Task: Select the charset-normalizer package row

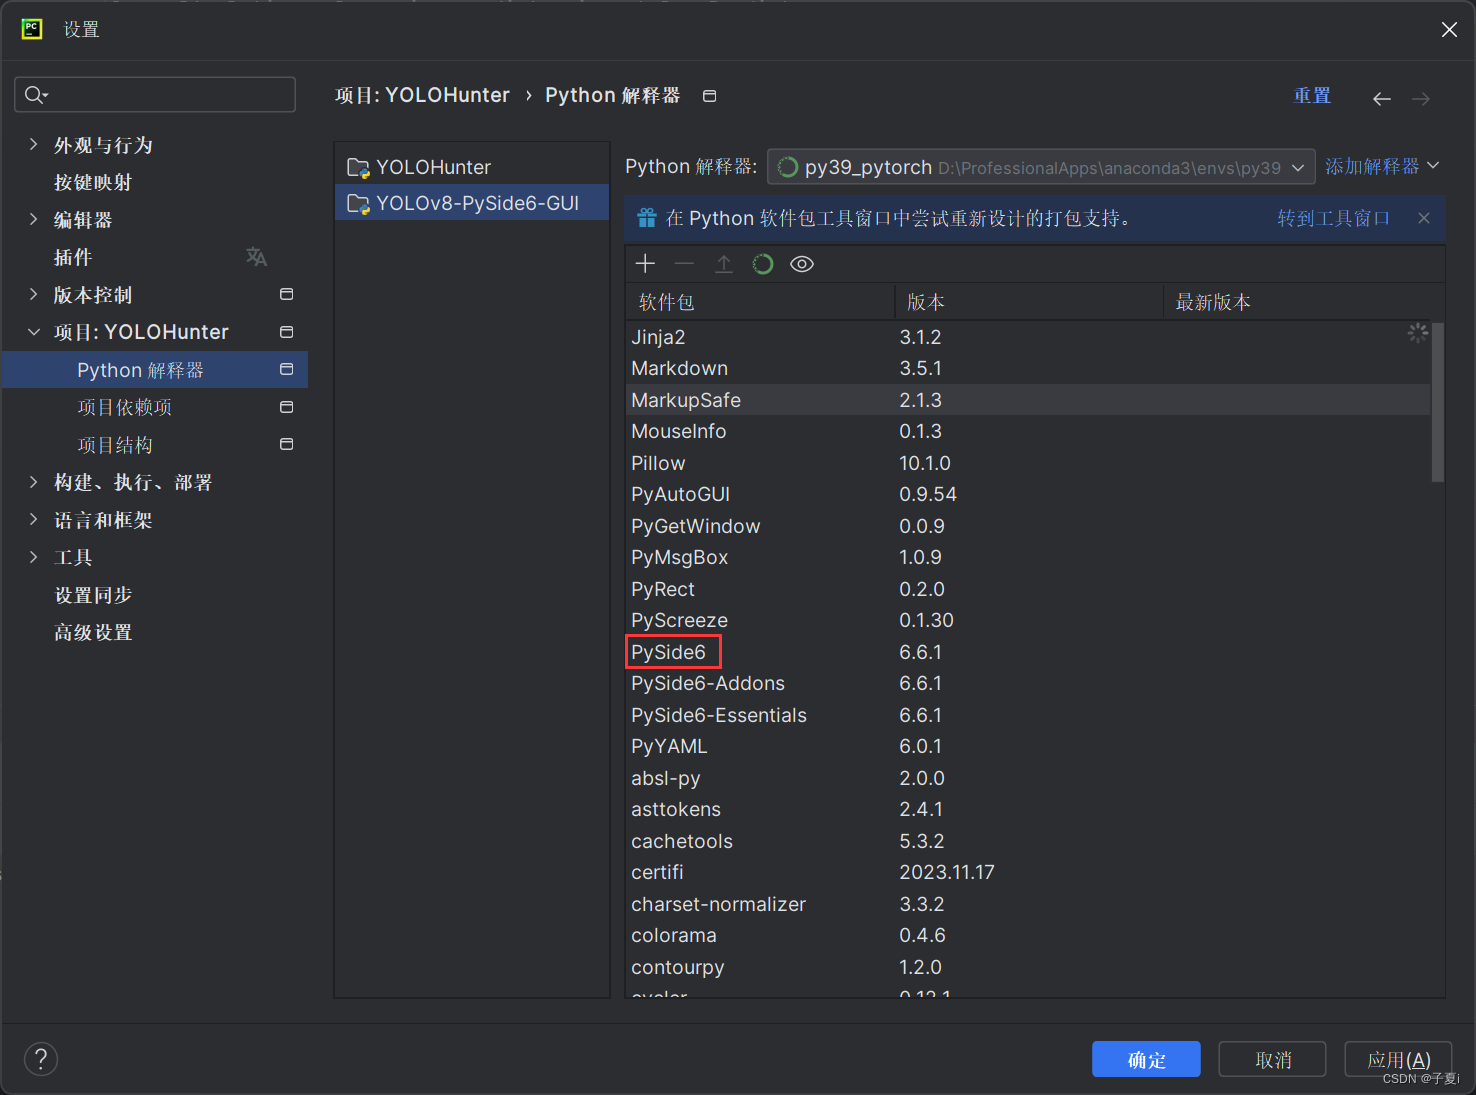Action: [1028, 904]
